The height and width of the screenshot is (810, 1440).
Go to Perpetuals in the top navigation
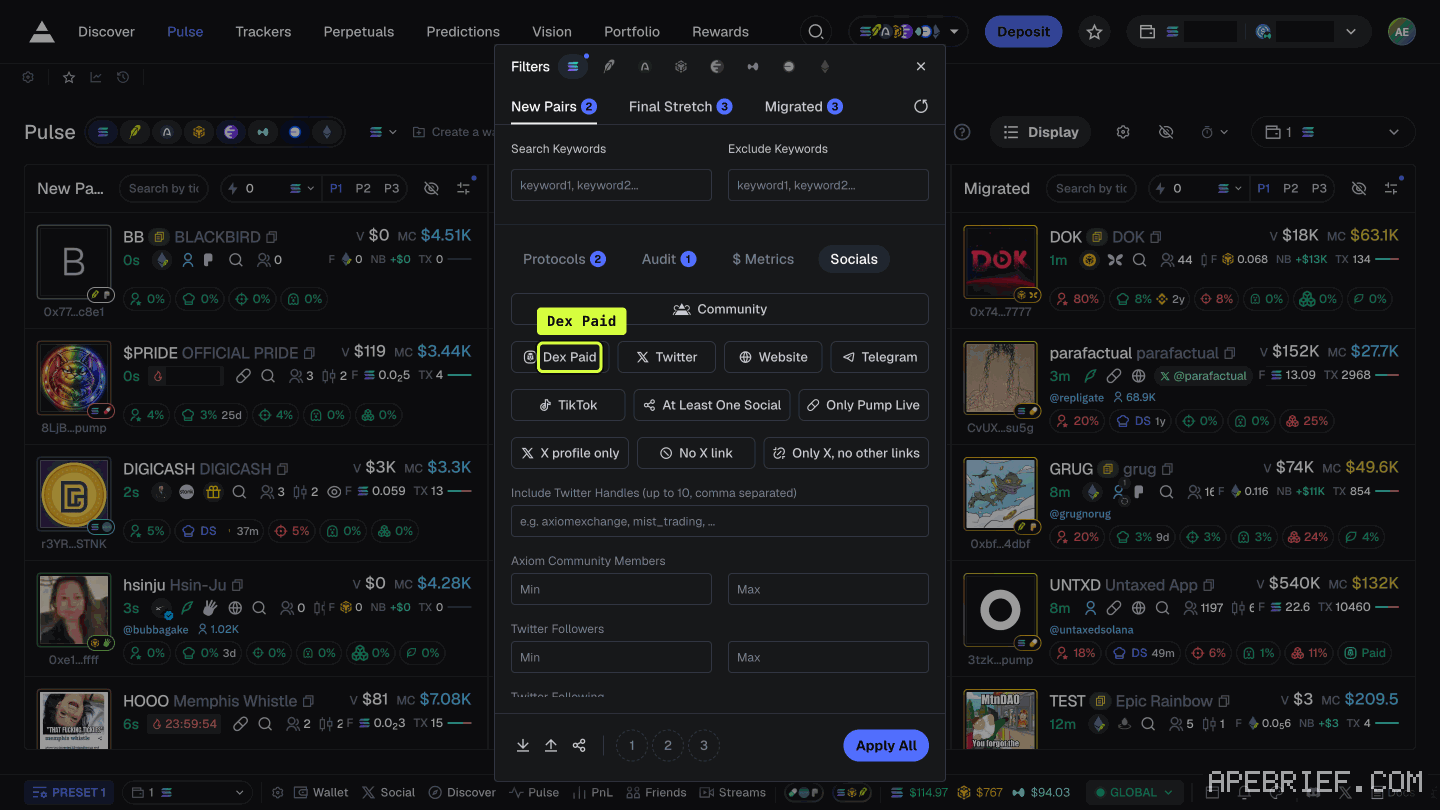click(x=358, y=32)
